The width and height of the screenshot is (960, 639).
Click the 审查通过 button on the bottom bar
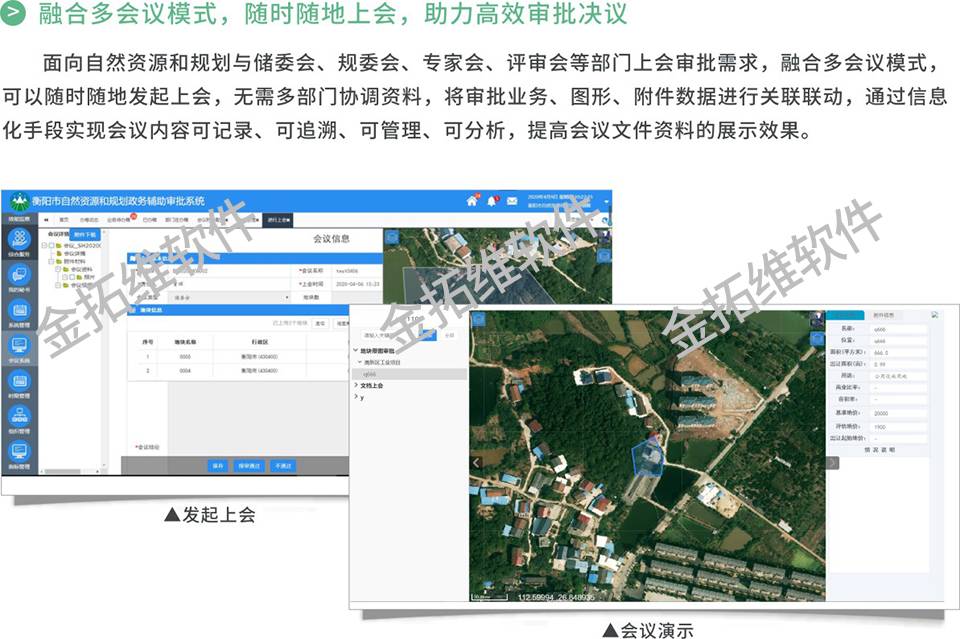pyautogui.click(x=249, y=466)
